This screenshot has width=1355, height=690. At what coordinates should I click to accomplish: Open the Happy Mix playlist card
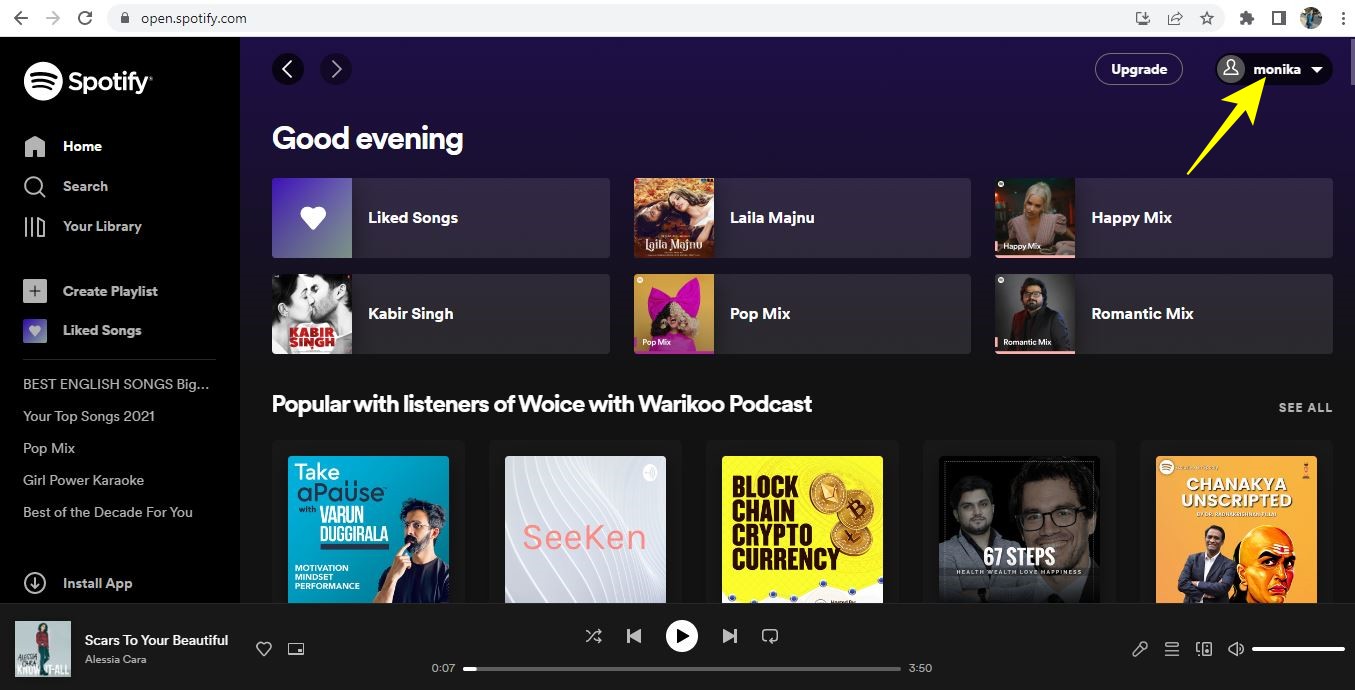(x=1160, y=217)
